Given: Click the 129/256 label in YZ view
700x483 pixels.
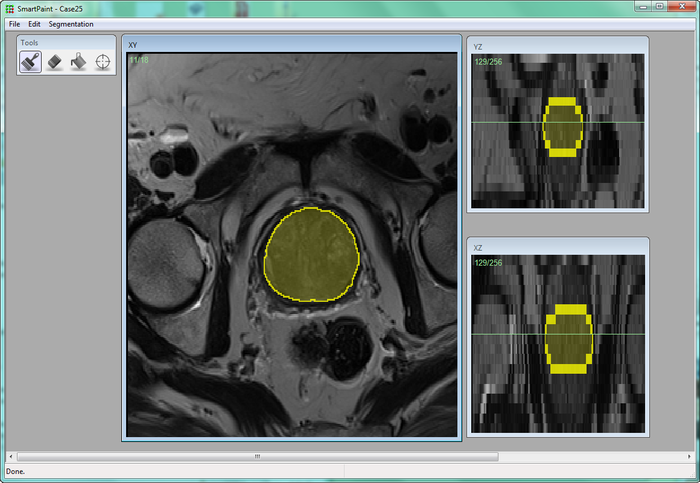Looking at the screenshot, I should [x=488, y=62].
